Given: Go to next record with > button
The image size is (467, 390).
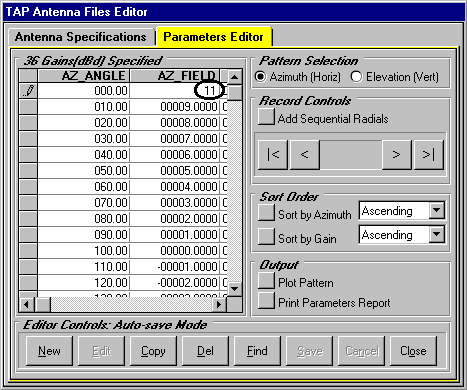Looking at the screenshot, I should click(x=396, y=155).
